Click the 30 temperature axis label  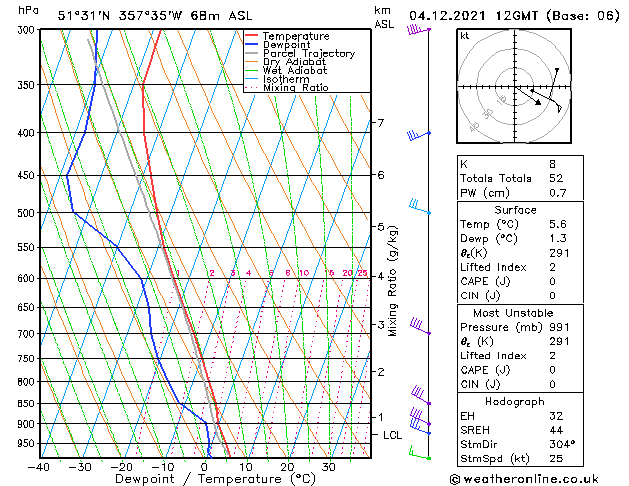[329, 467]
